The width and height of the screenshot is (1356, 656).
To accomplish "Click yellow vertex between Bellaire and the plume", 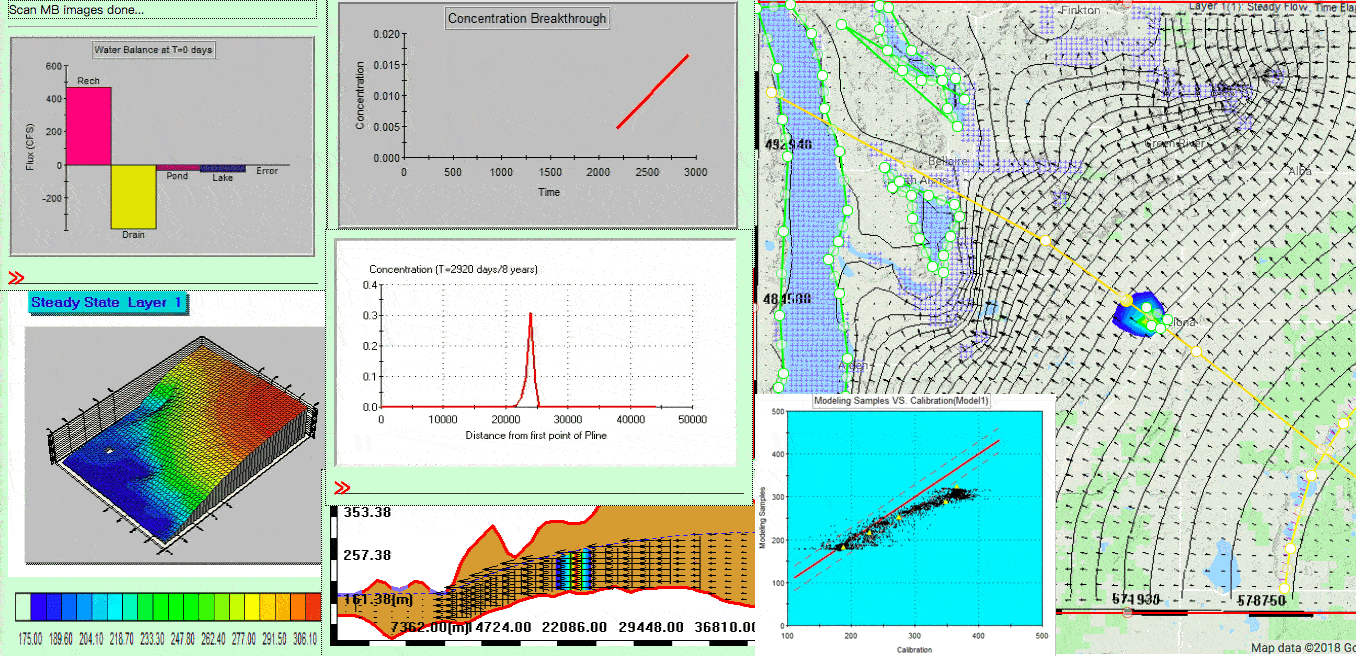I will [x=1045, y=241].
